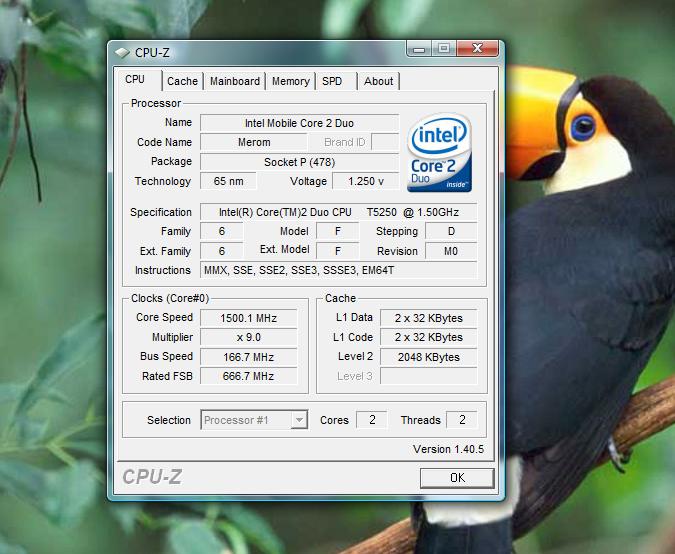Click the Threads value field
This screenshot has height=554, width=675.
tap(462, 420)
